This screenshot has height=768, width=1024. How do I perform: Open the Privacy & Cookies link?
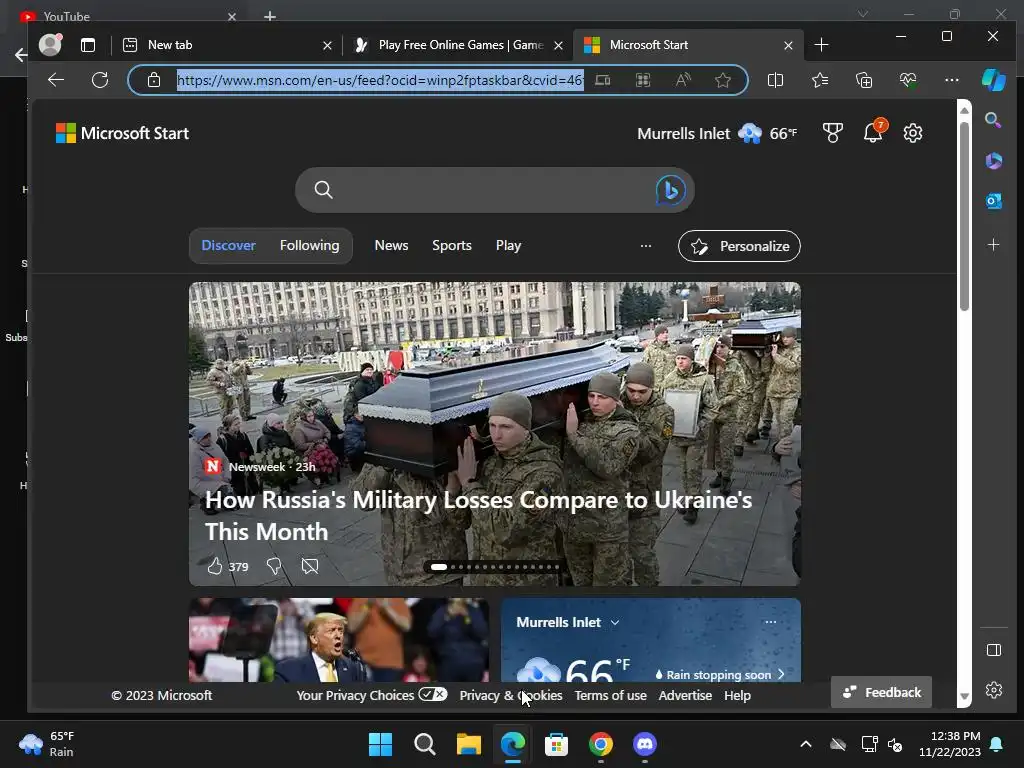[x=511, y=696]
